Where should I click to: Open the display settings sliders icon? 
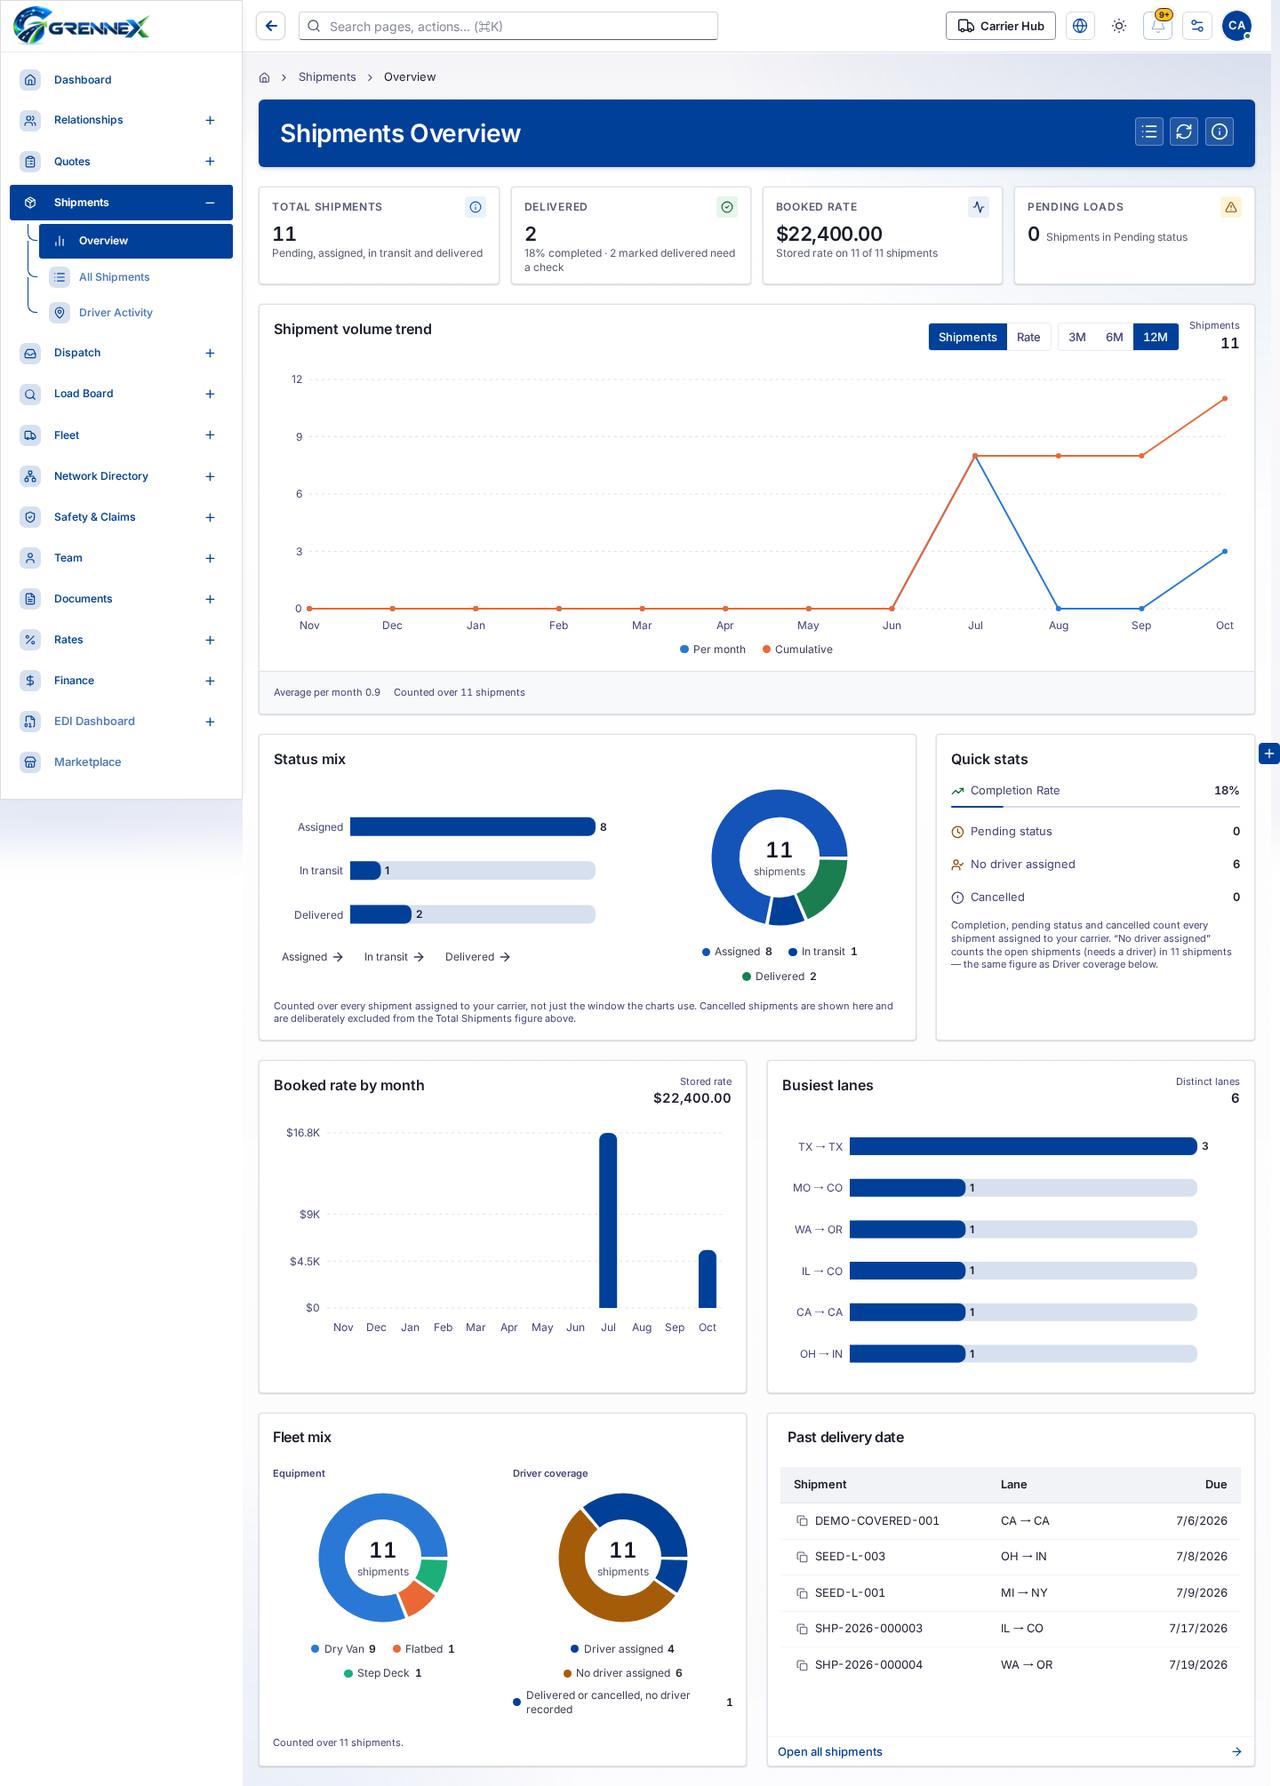[x=1197, y=26]
